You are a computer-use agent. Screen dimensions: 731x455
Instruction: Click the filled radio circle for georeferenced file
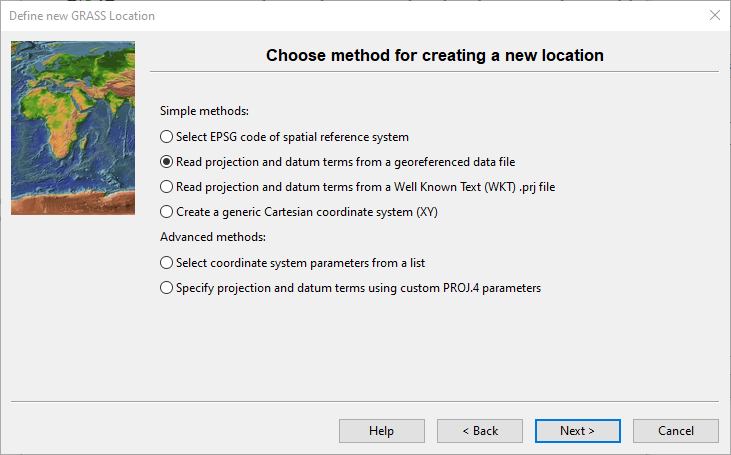166,161
